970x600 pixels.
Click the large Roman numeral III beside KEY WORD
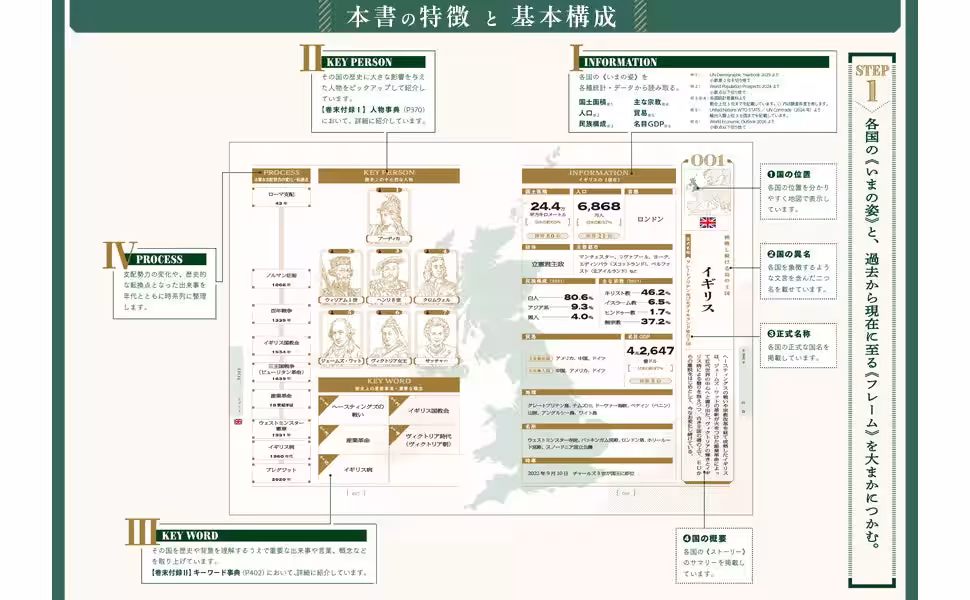(142, 531)
